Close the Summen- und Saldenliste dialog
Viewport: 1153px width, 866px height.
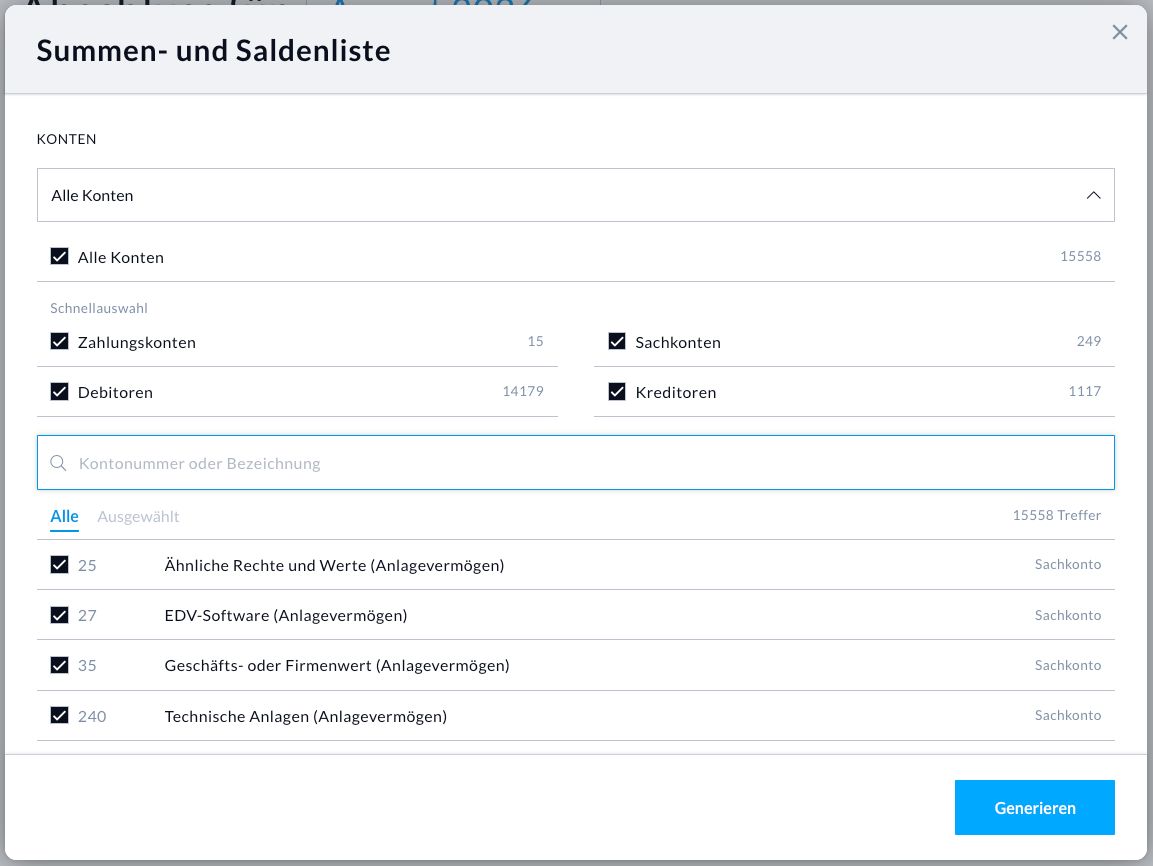pos(1119,32)
